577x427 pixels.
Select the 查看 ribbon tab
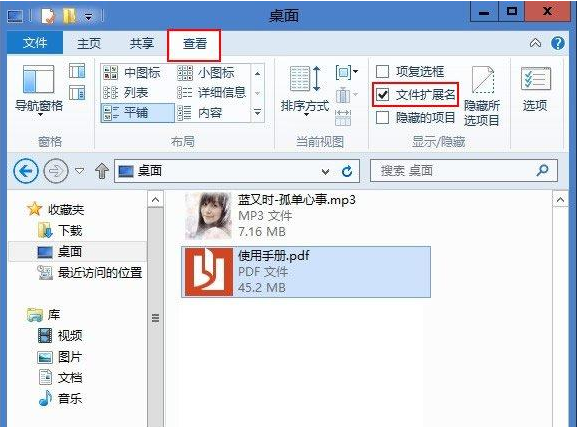[x=194, y=44]
